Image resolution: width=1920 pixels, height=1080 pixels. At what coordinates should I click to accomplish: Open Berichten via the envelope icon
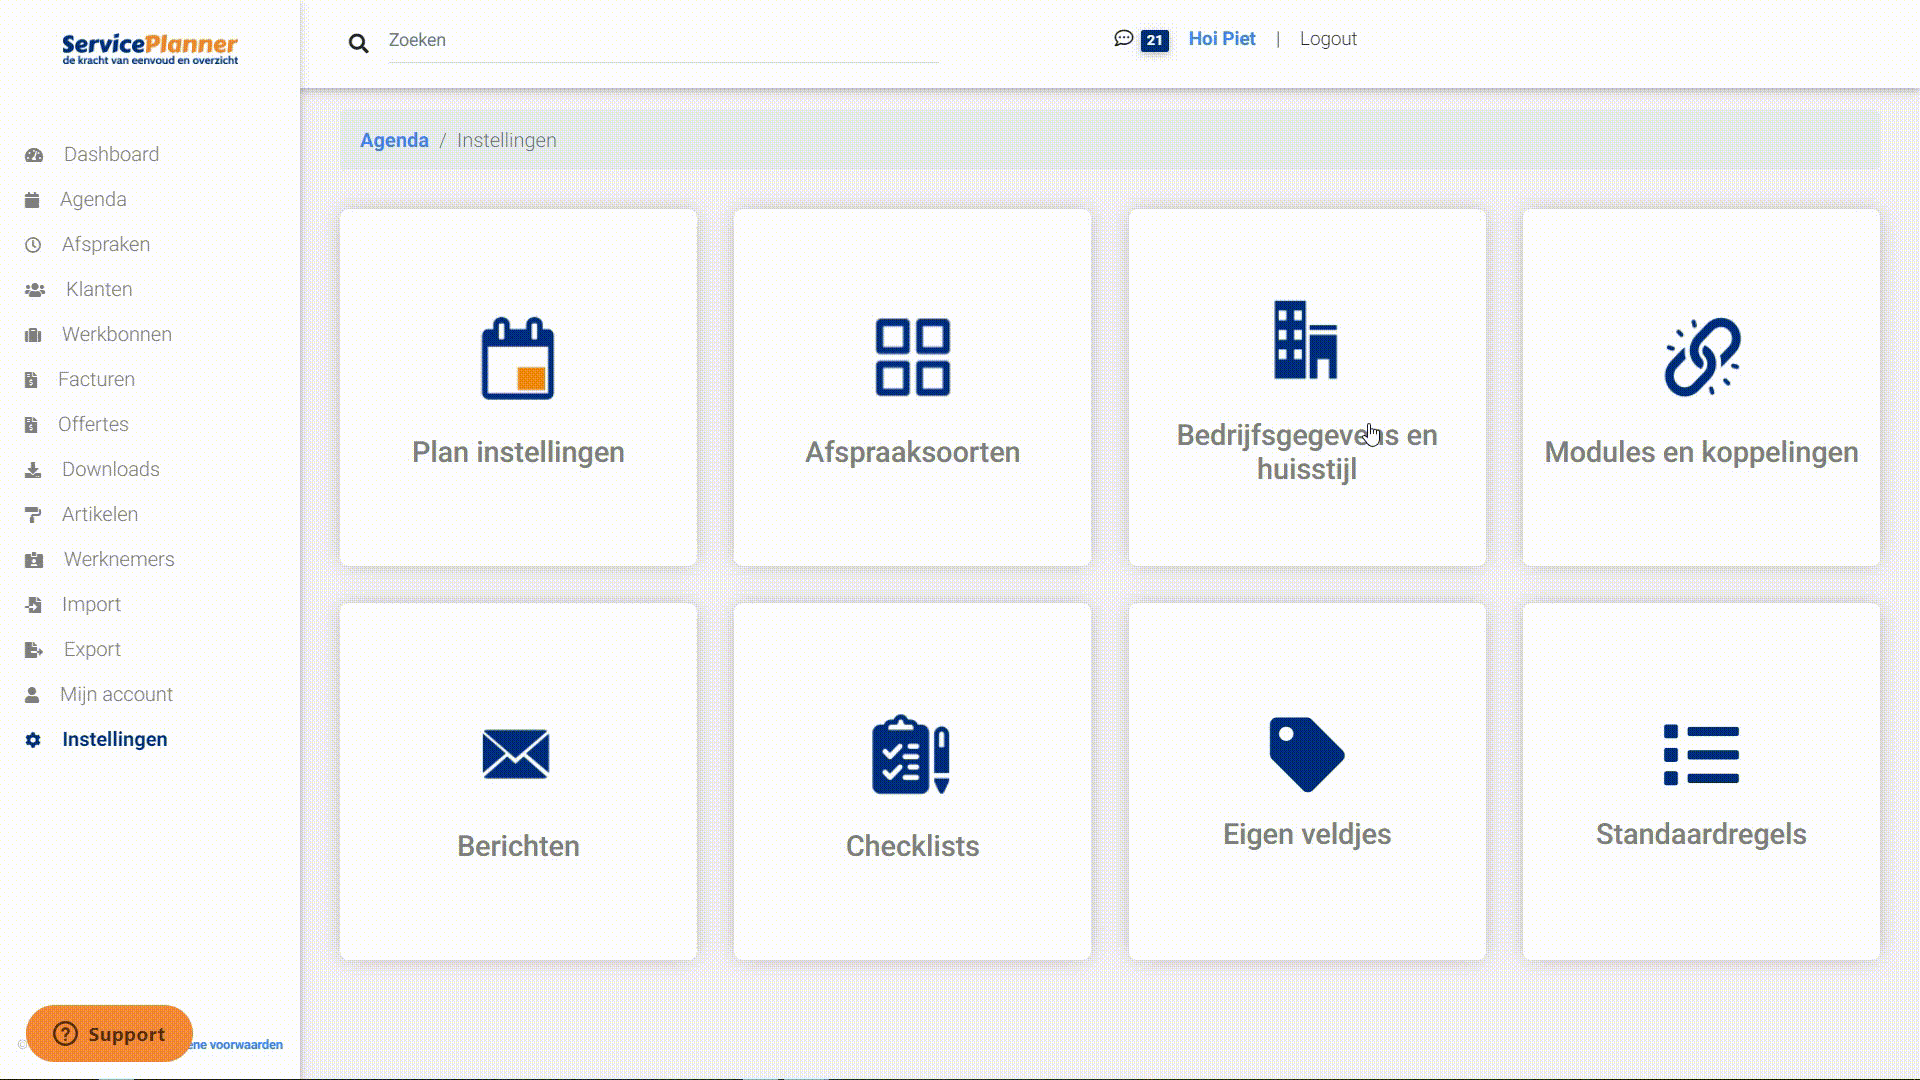point(516,755)
